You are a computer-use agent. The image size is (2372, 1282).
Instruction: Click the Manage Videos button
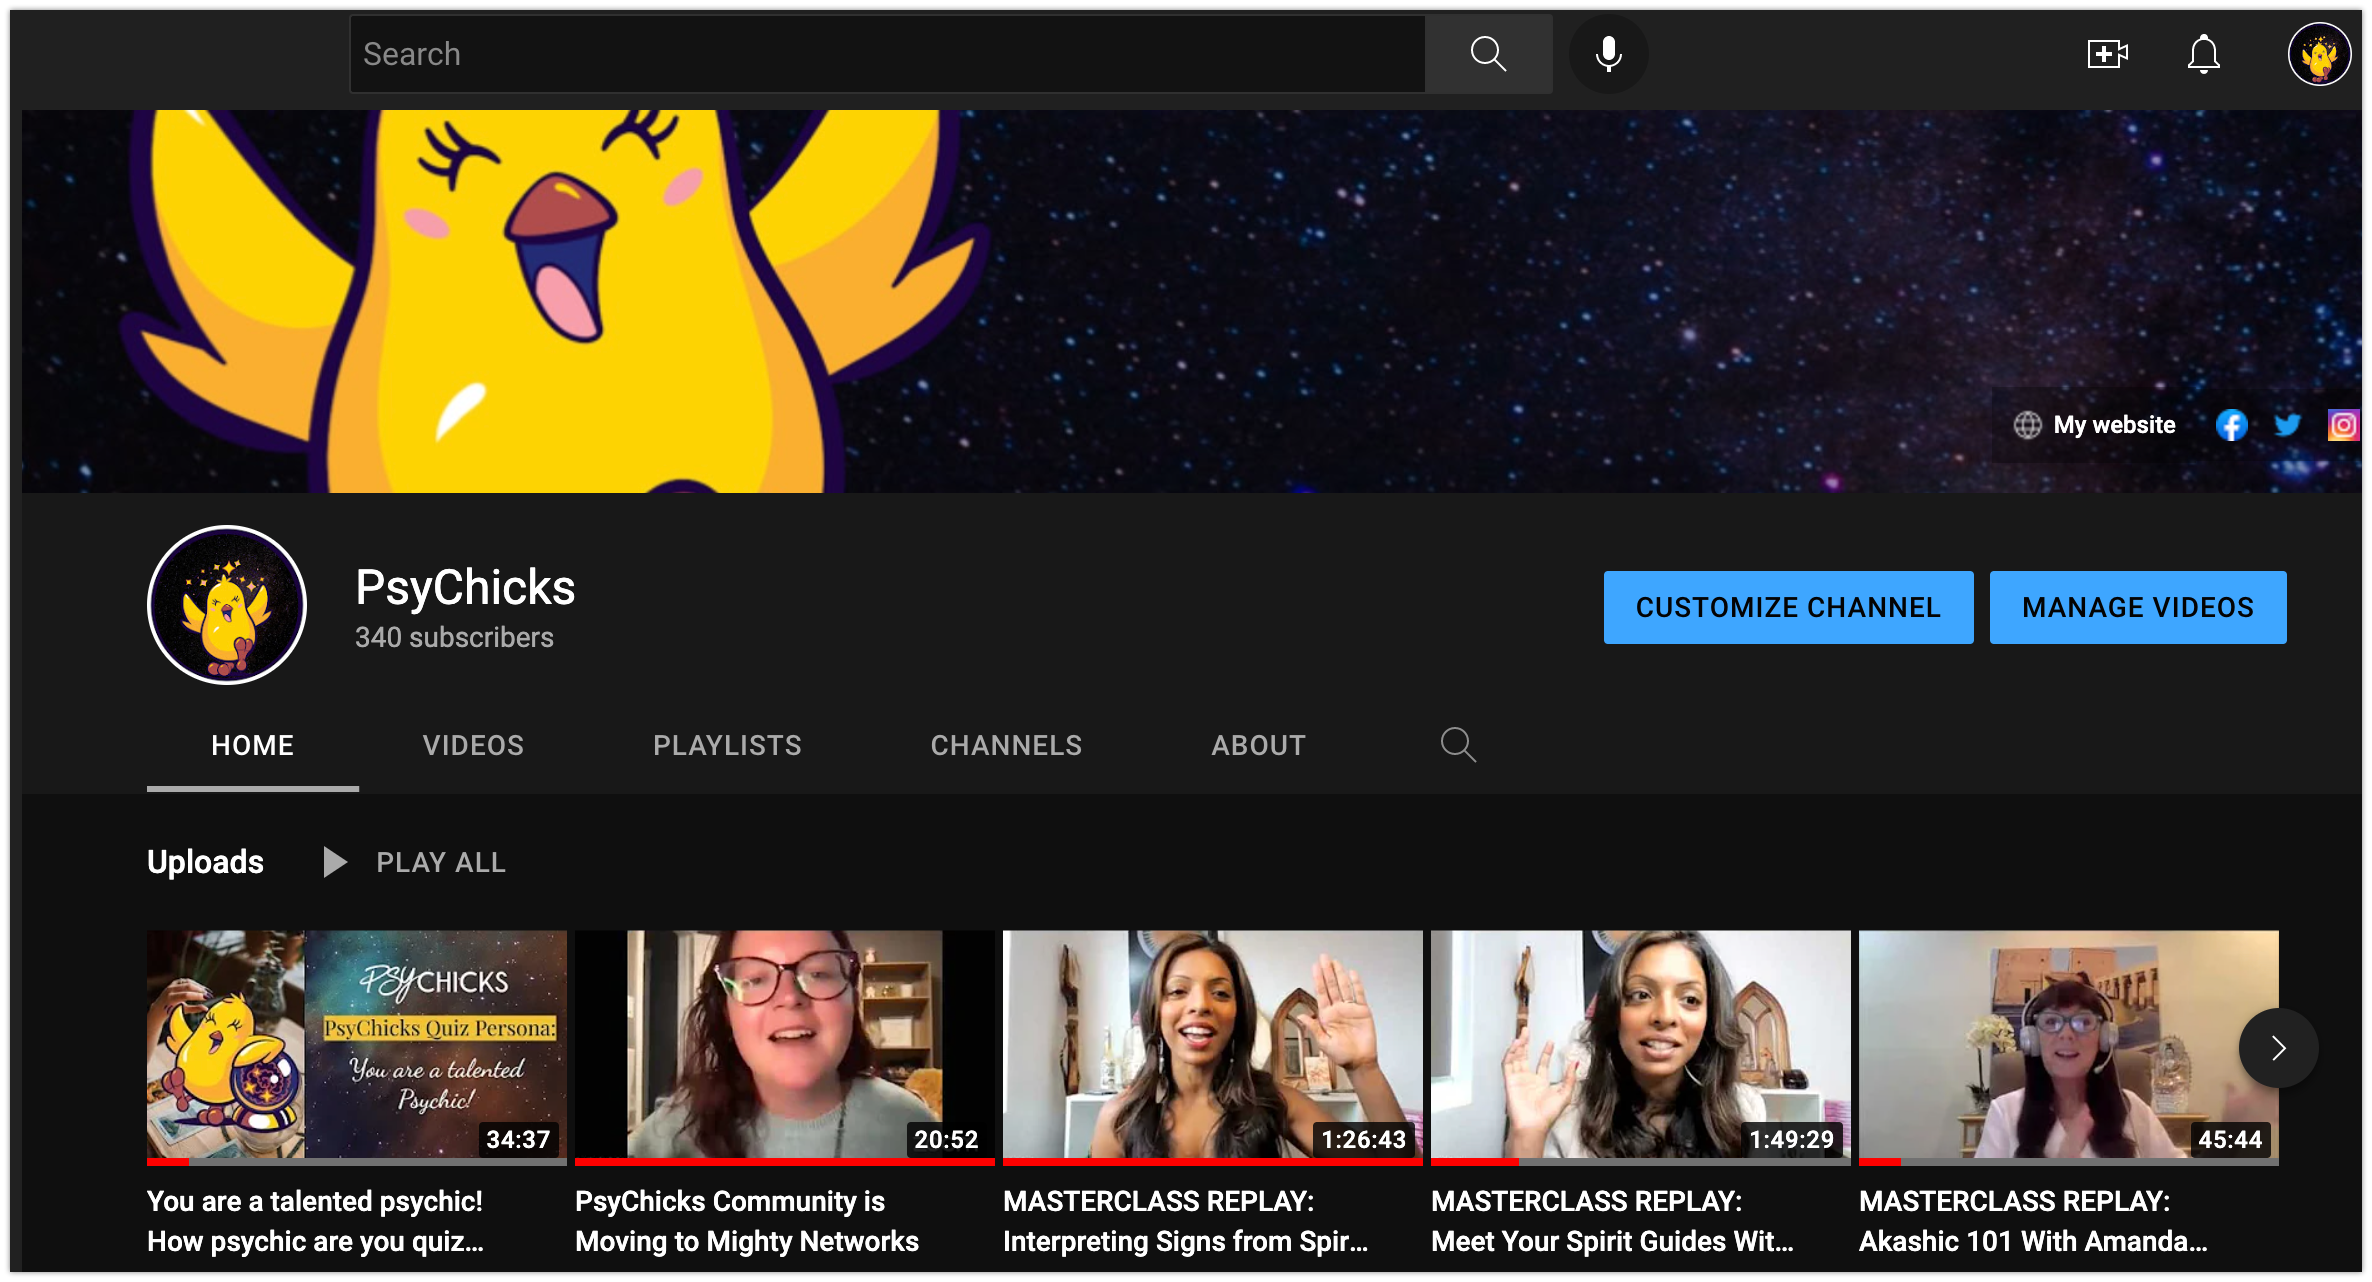coord(2138,607)
